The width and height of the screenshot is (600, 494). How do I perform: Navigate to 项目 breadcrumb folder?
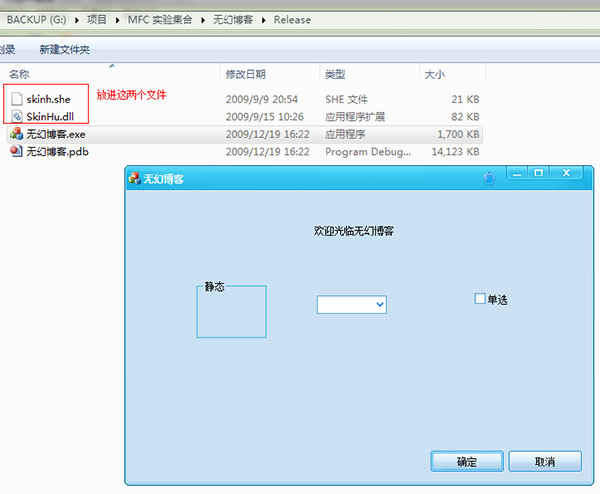[97, 20]
